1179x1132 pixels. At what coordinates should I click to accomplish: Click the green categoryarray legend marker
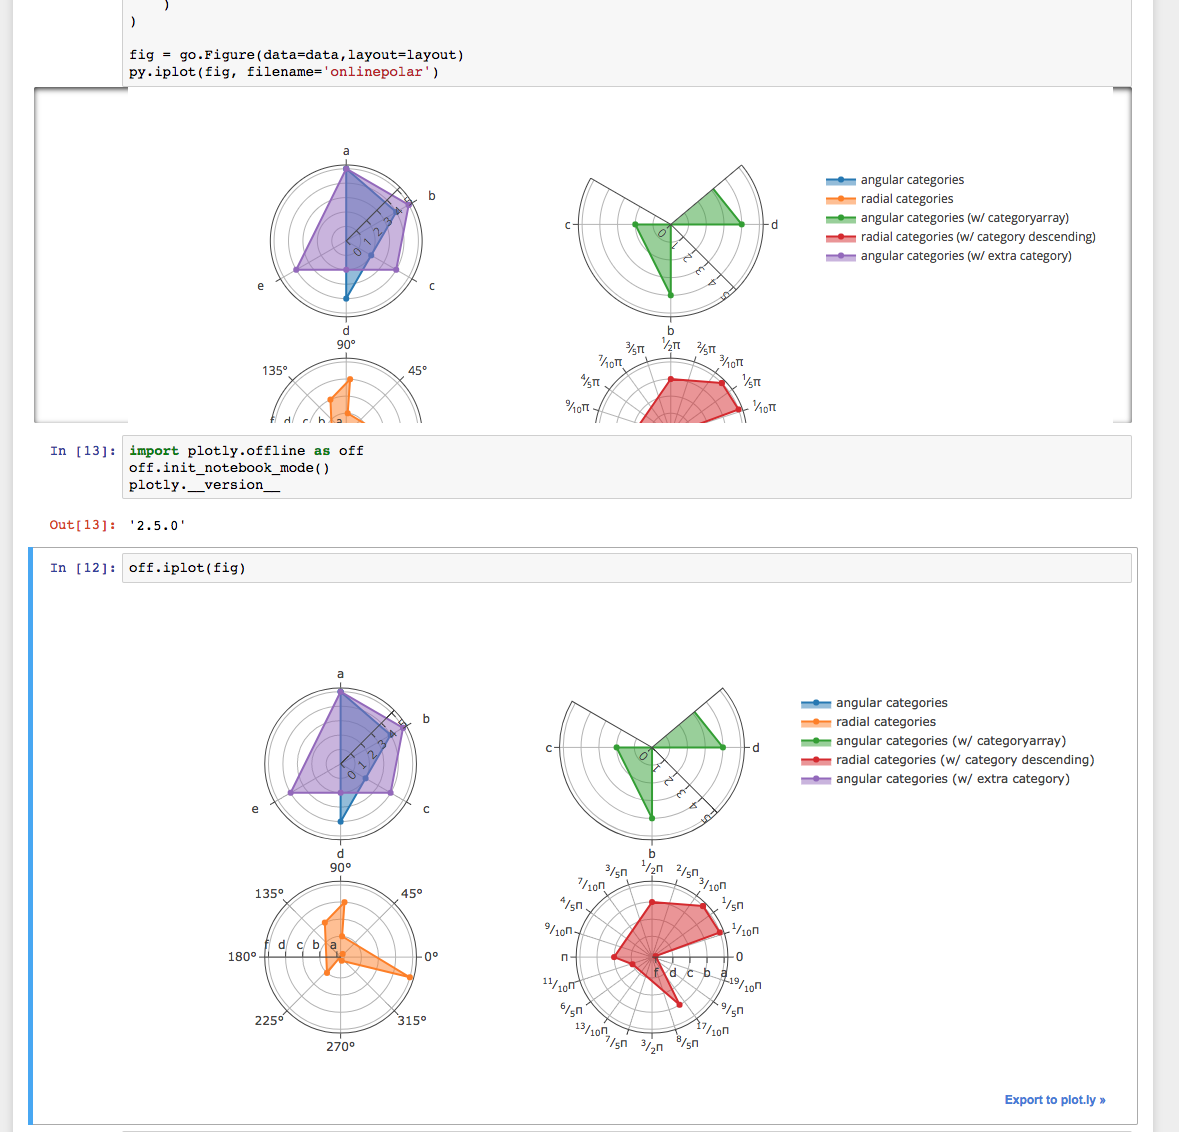pos(840,217)
